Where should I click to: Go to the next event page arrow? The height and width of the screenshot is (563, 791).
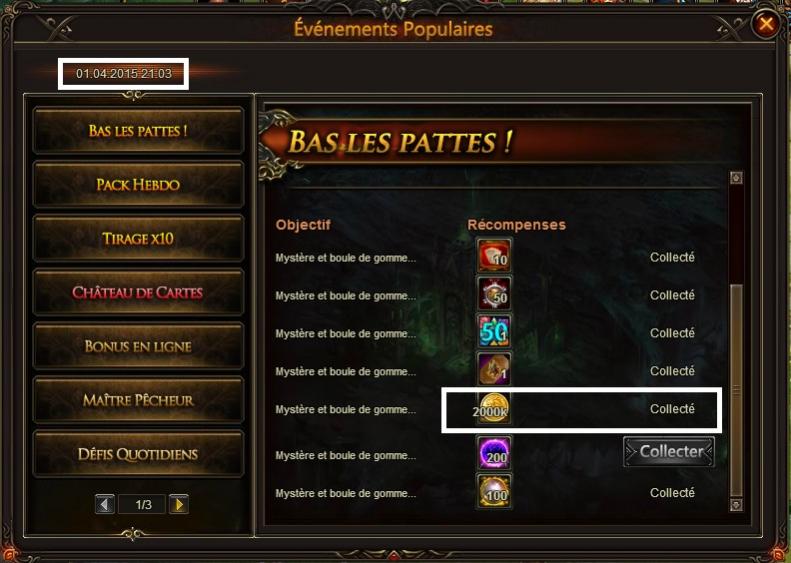tap(179, 504)
